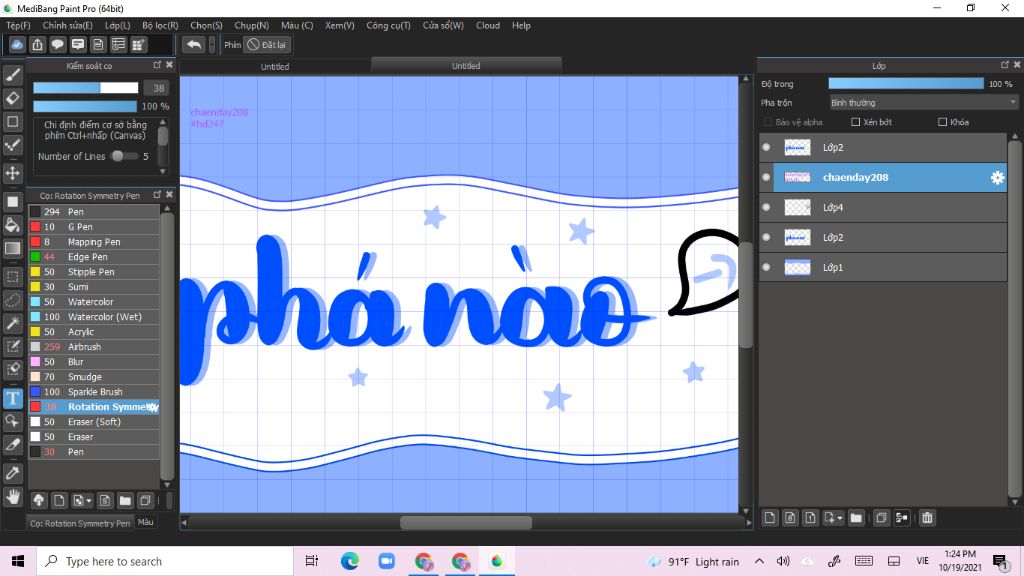The height and width of the screenshot is (576, 1024).
Task: Pick the Bucket fill tool
Action: 12,225
